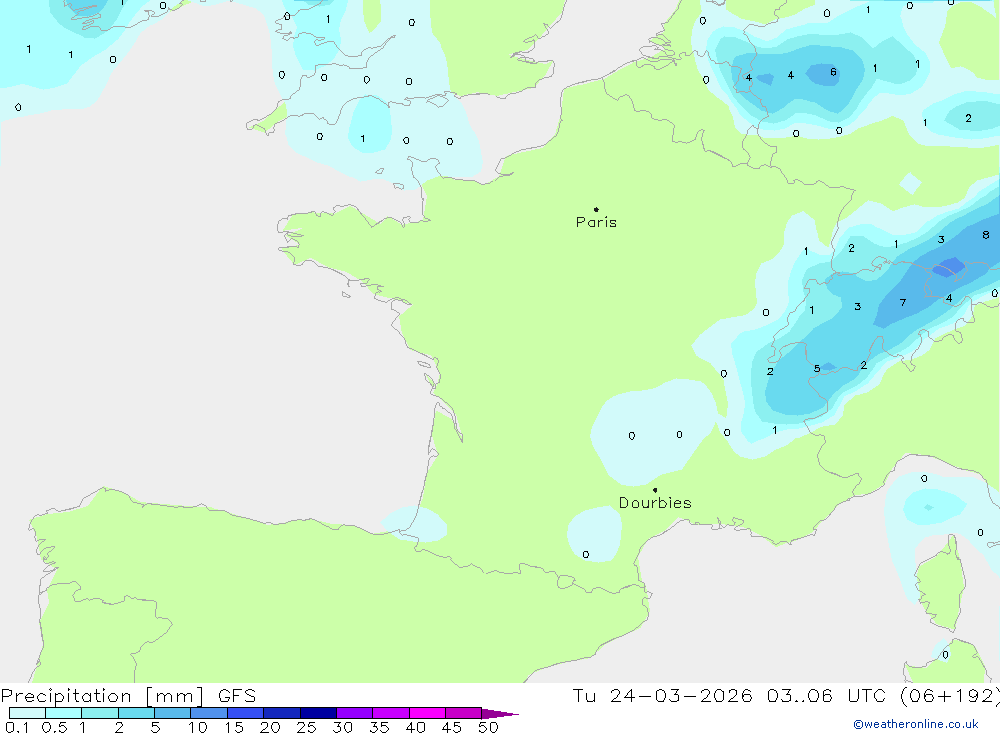Select the 10 mm legend color swatch
Screen dimensions: 1000x733
click(209, 713)
